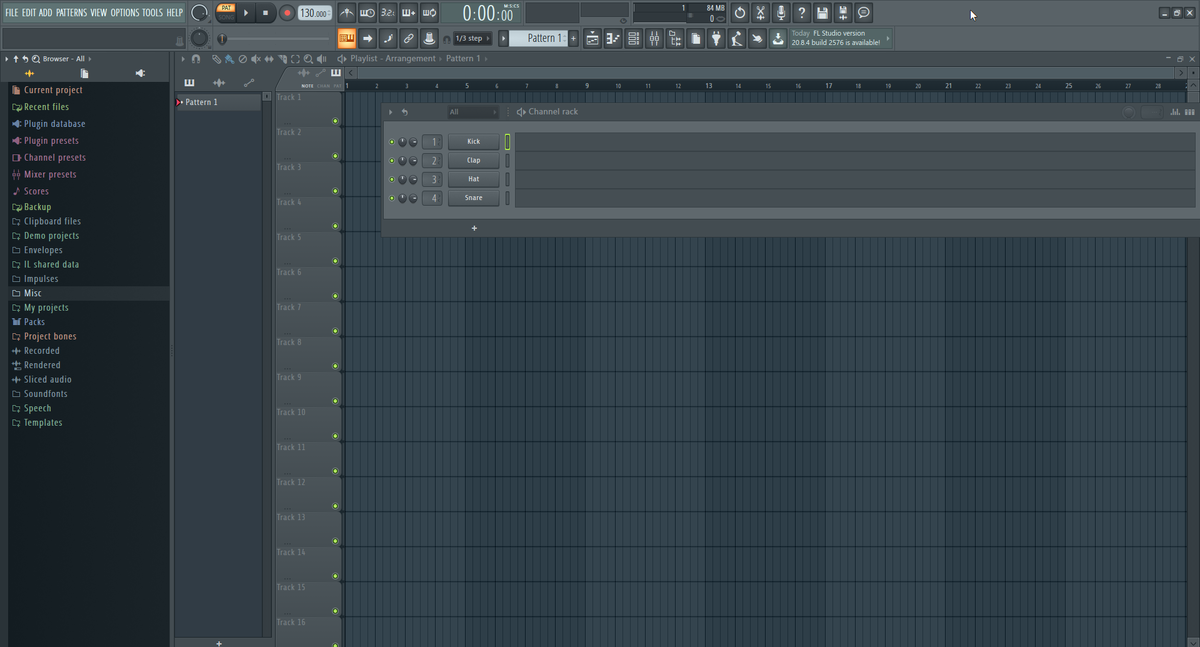The image size is (1200, 647).
Task: Open the Channel rack toolbar icon
Action: click(x=633, y=38)
